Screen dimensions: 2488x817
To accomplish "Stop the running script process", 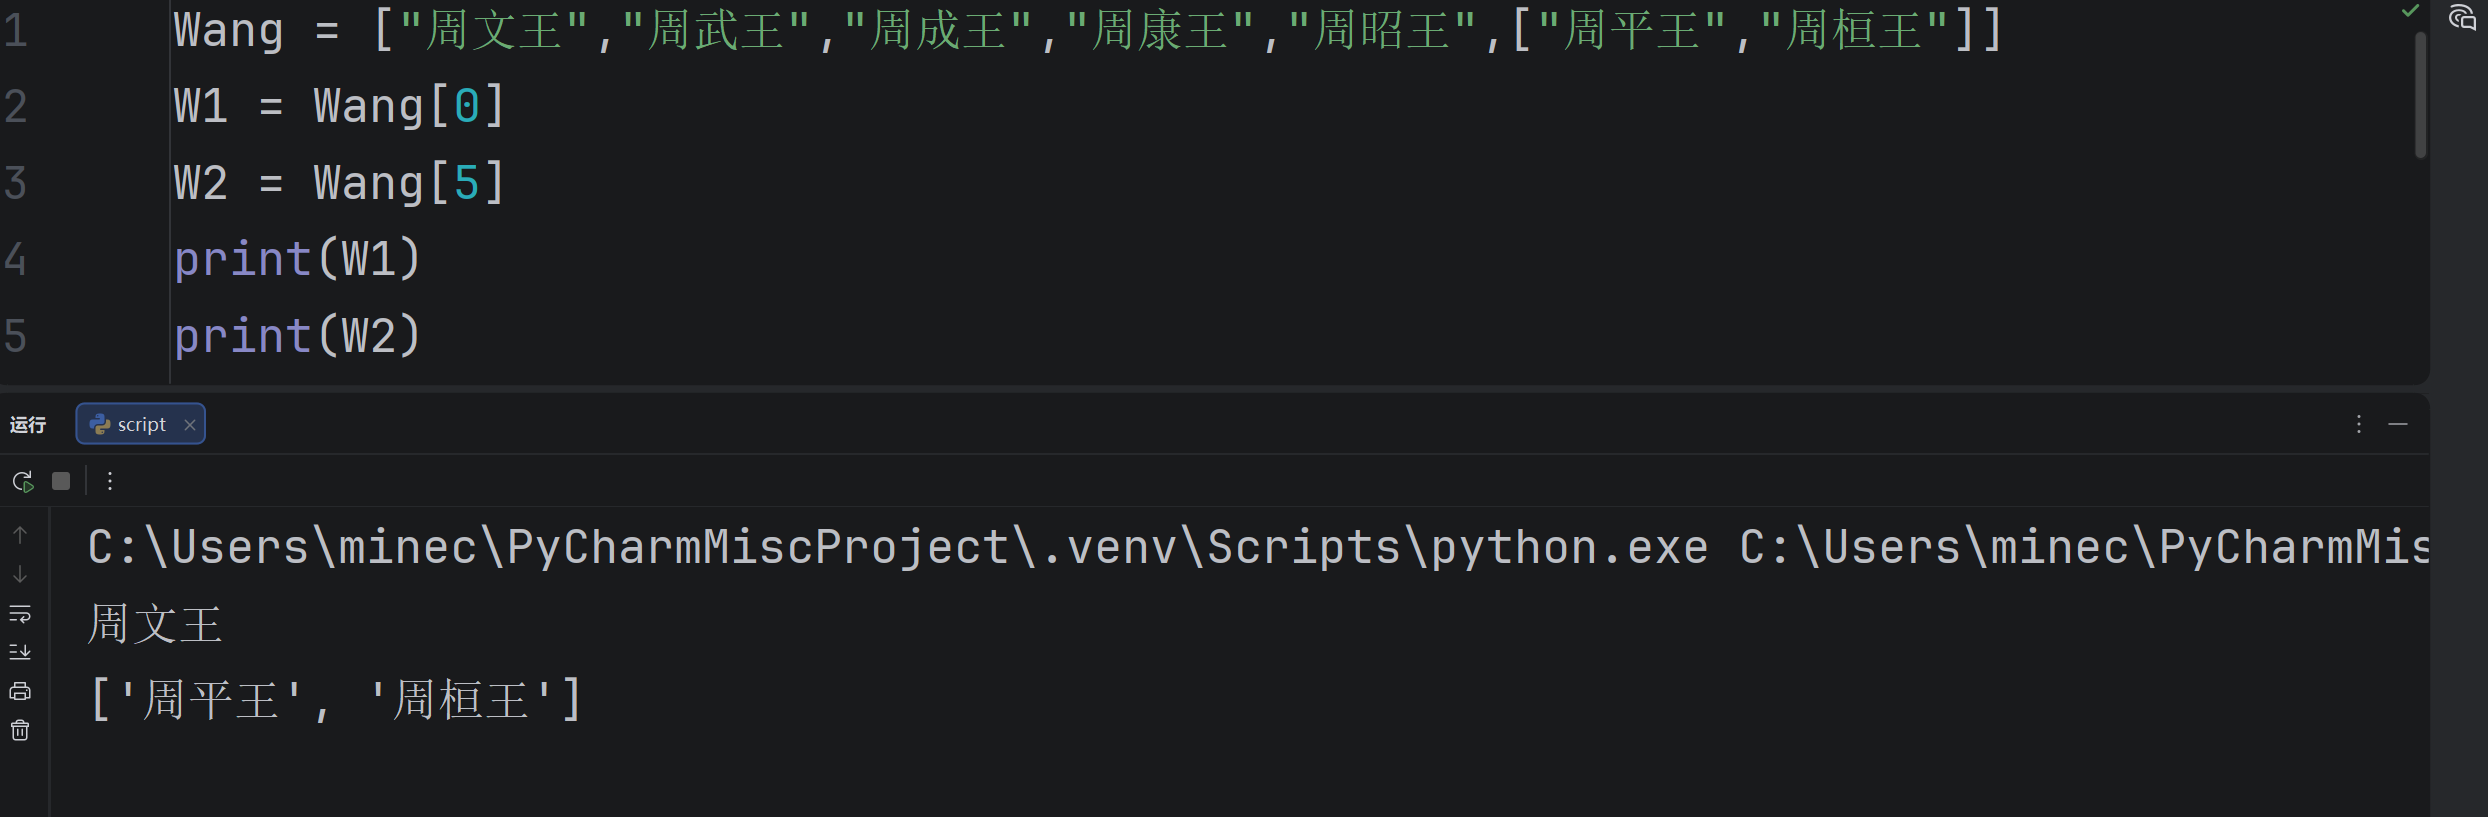I will pos(61,481).
